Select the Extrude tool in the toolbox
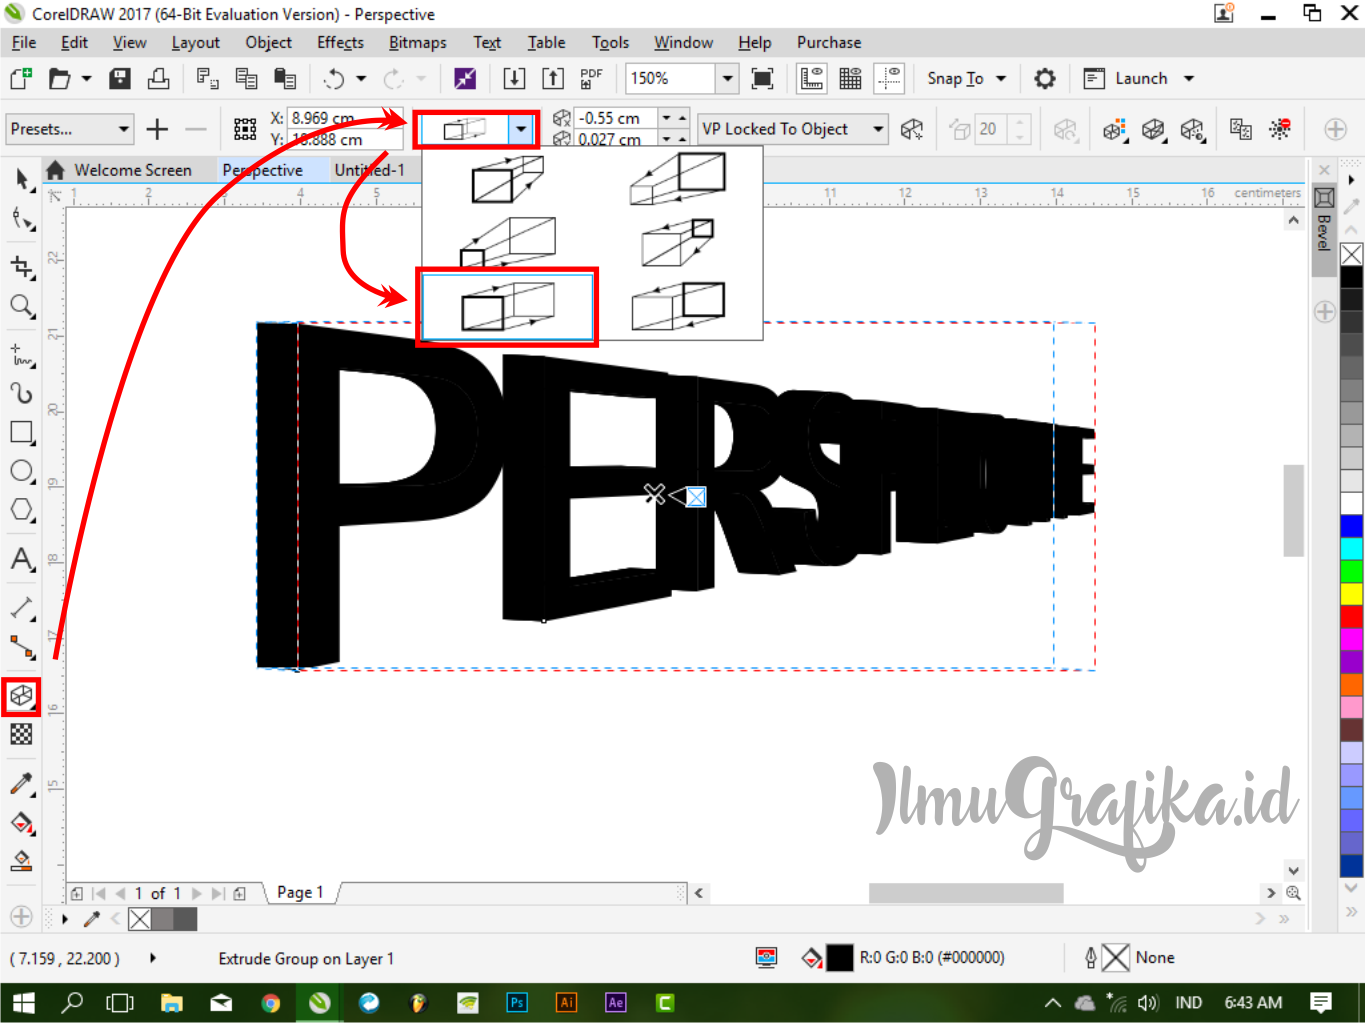Image resolution: width=1365 pixels, height=1023 pixels. point(21,697)
